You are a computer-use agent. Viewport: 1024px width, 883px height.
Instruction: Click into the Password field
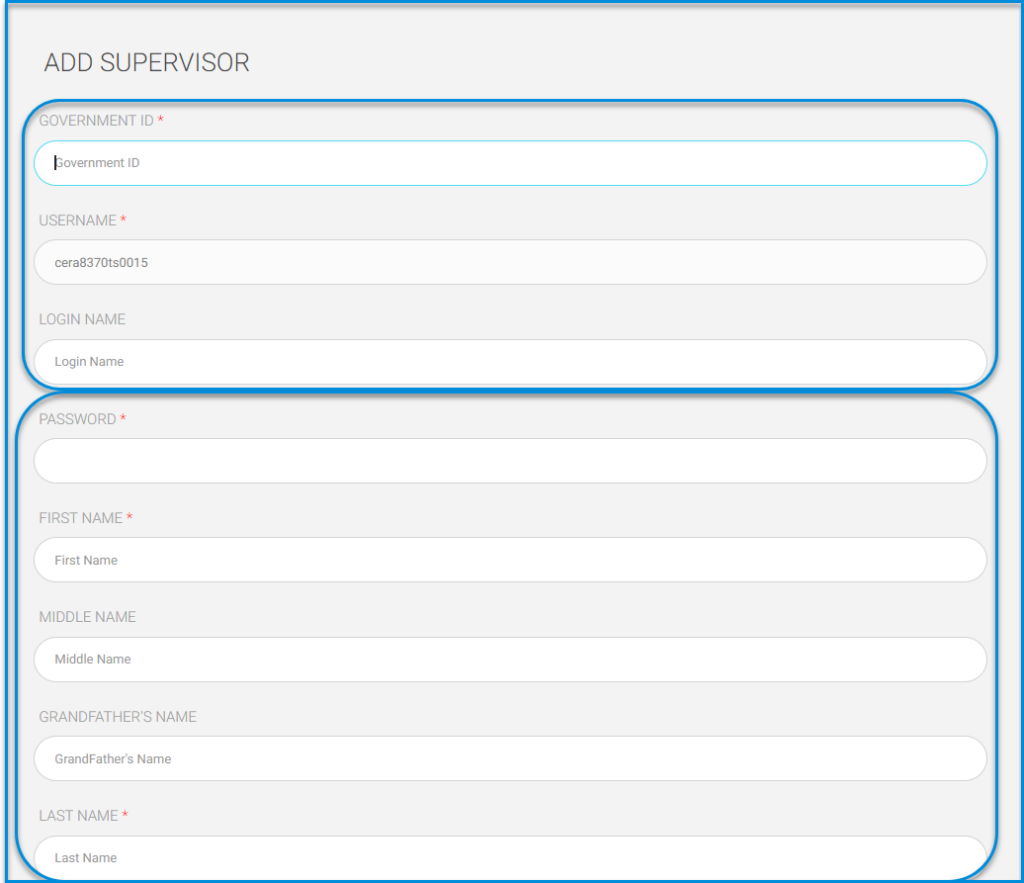510,461
